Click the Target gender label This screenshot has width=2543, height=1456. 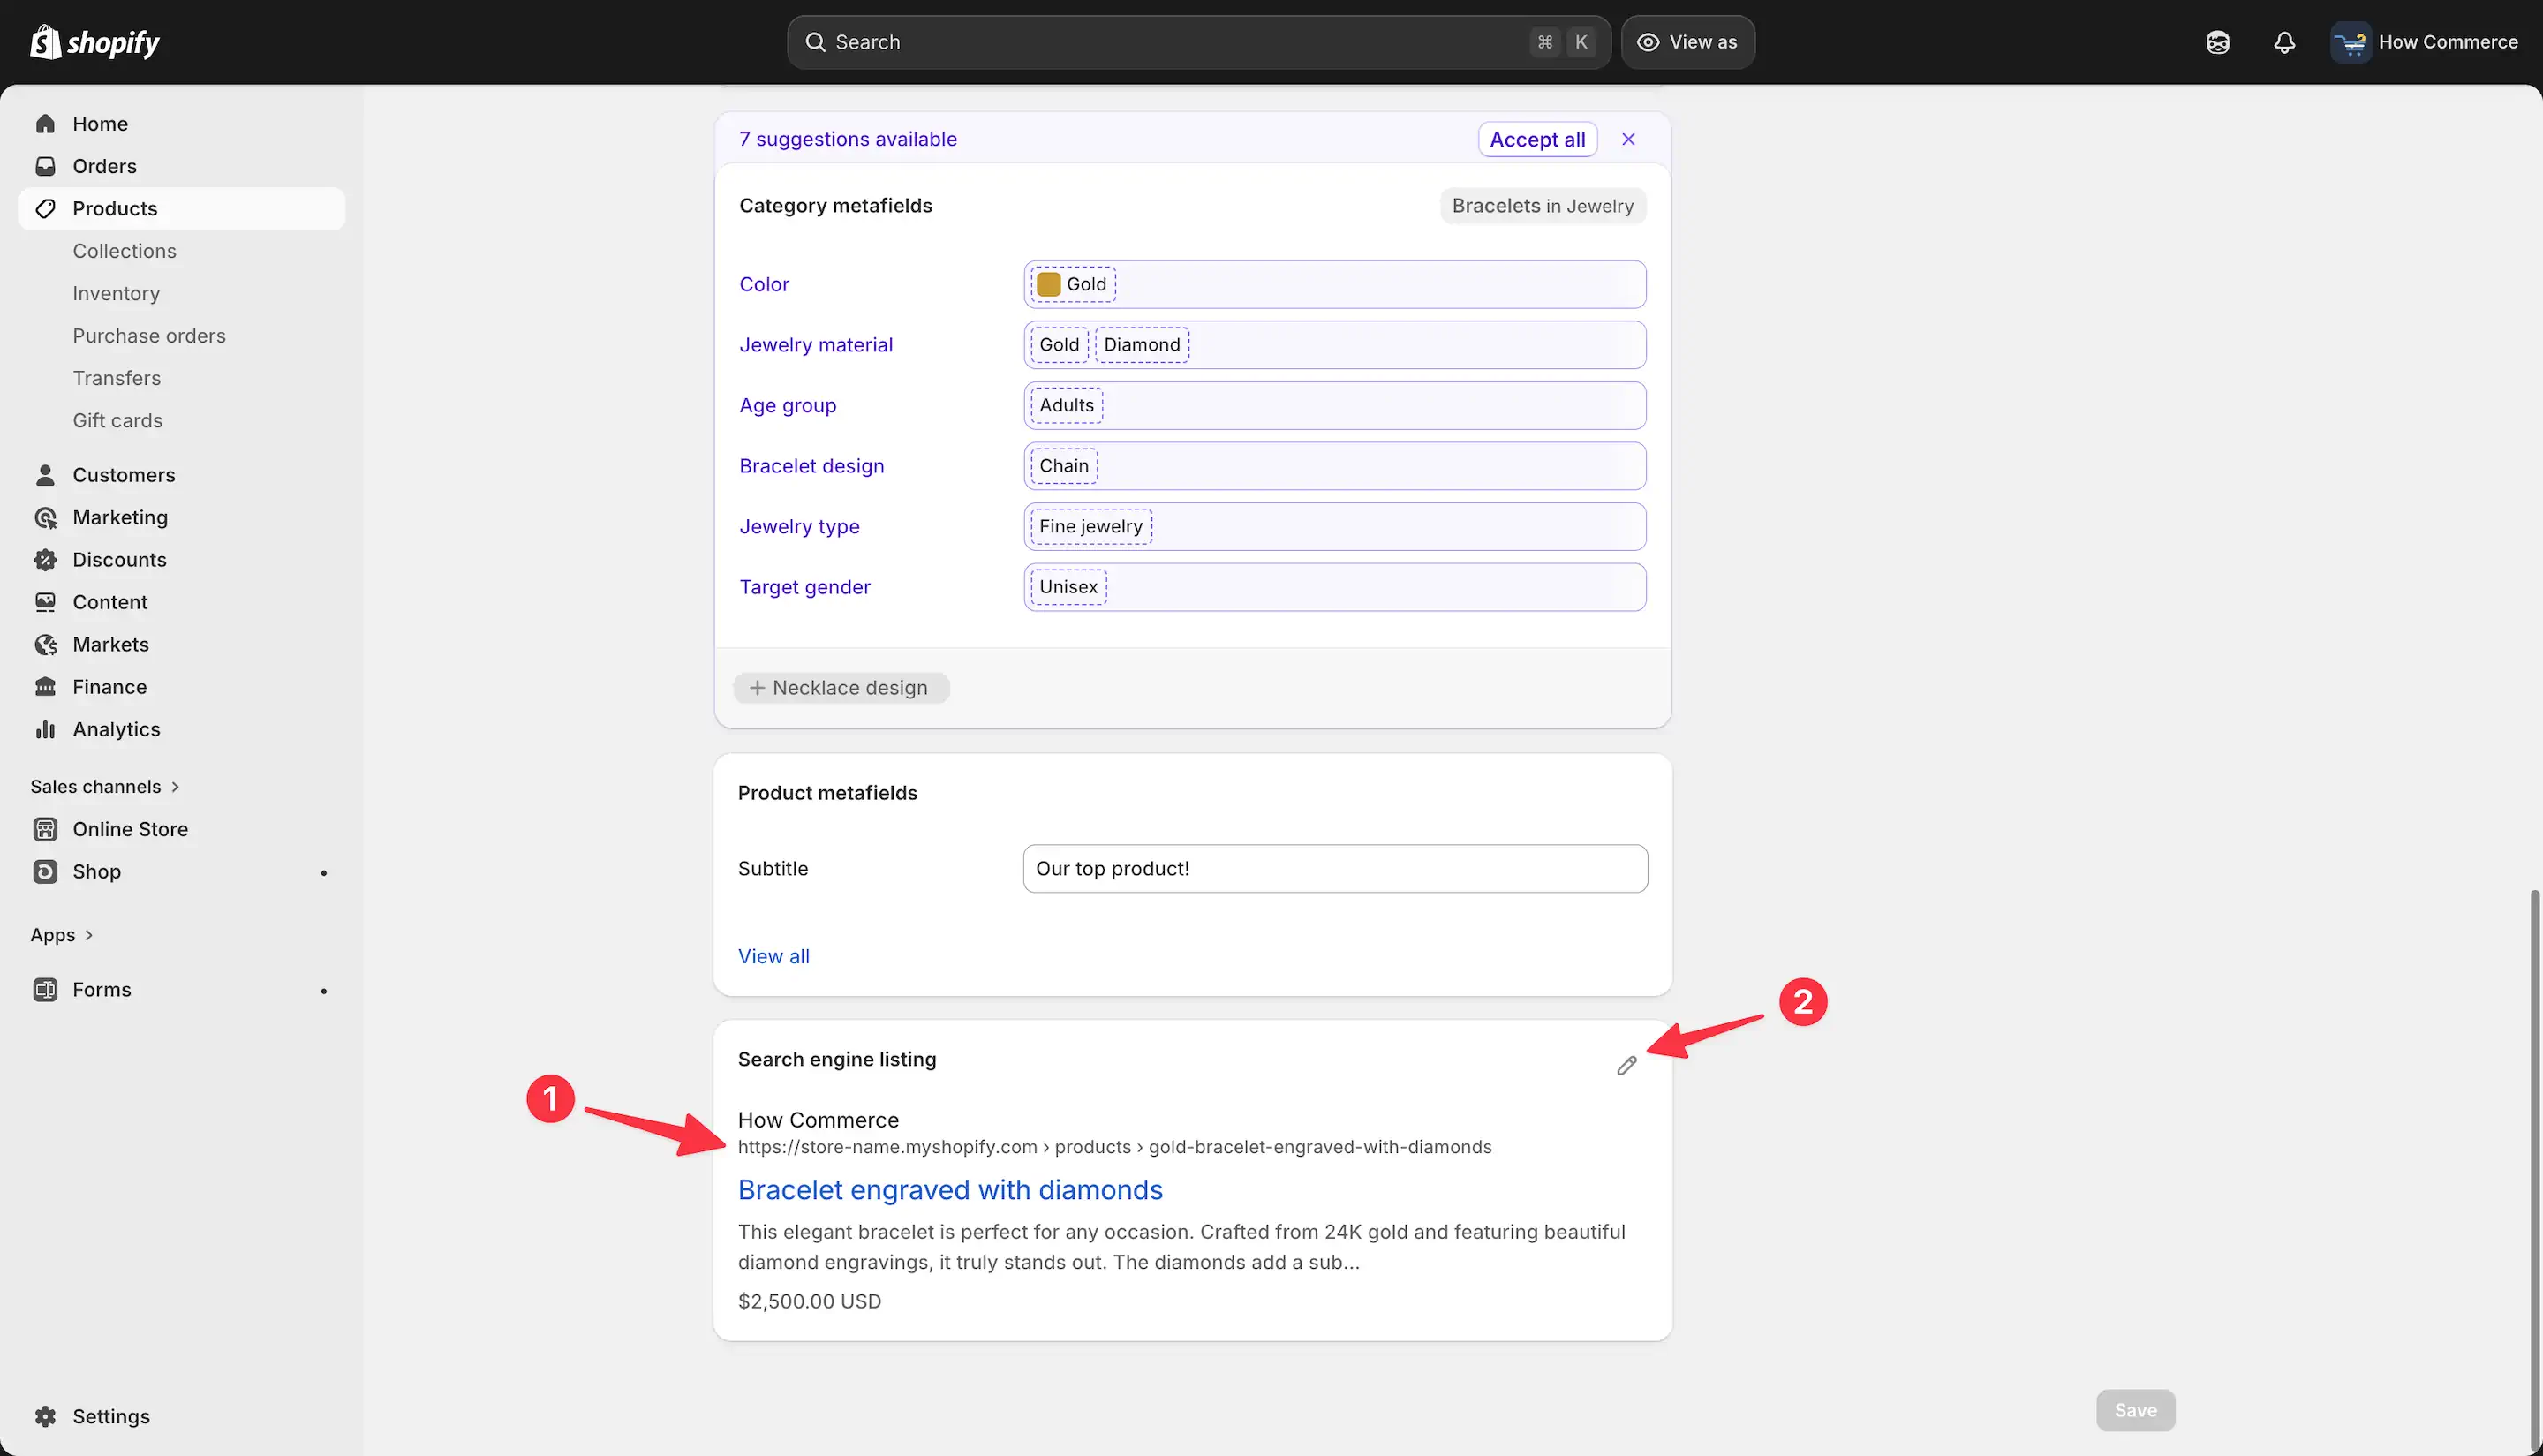pyautogui.click(x=804, y=587)
